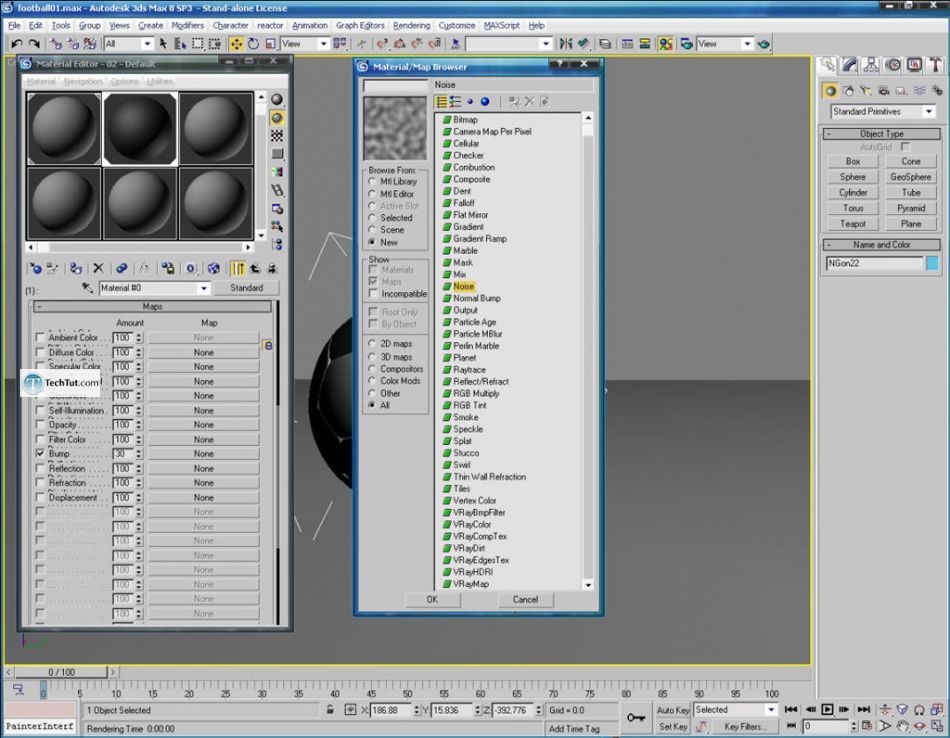Screen dimensions: 950x738
Task: Click the Pick Material eyedropper icon
Action: tap(88, 288)
